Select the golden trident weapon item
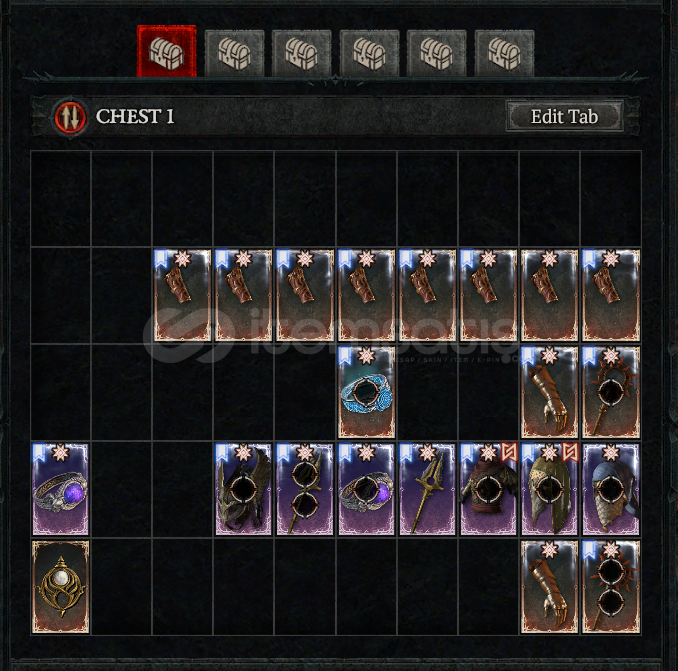Image resolution: width=678 pixels, height=671 pixels. tap(428, 489)
